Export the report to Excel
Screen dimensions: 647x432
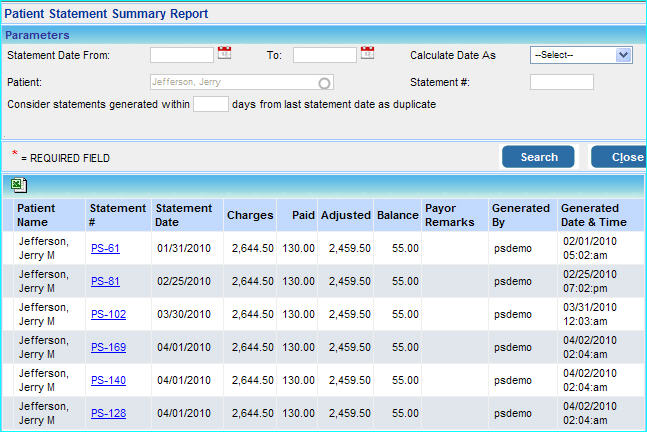[19, 185]
